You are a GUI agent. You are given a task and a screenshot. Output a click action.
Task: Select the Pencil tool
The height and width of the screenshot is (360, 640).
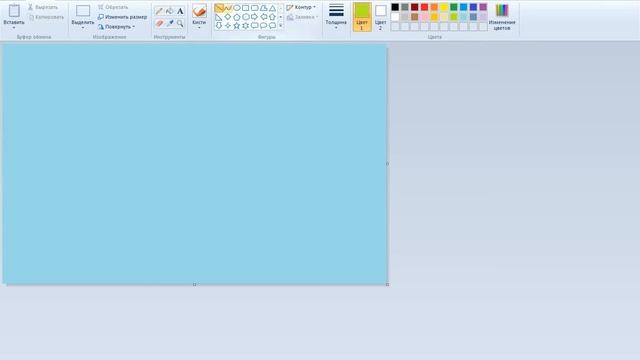159,11
